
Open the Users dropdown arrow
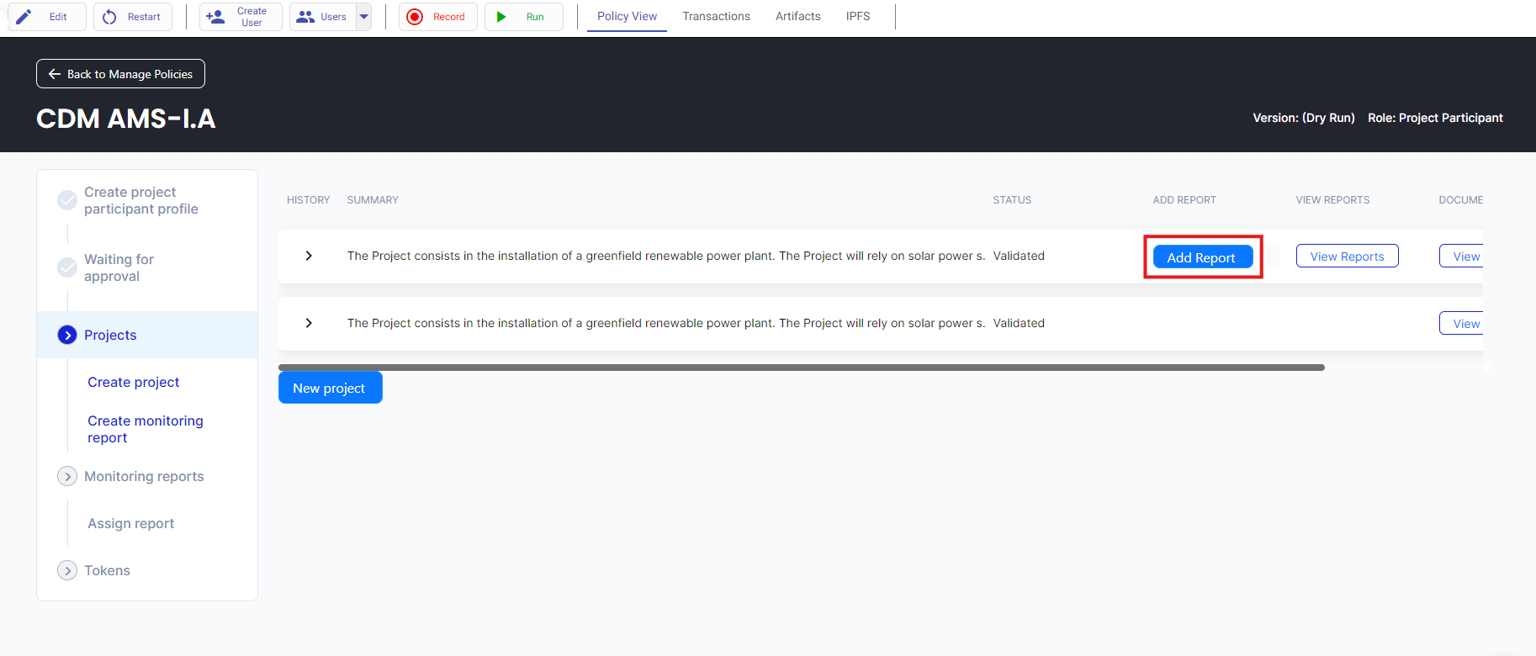pos(364,17)
